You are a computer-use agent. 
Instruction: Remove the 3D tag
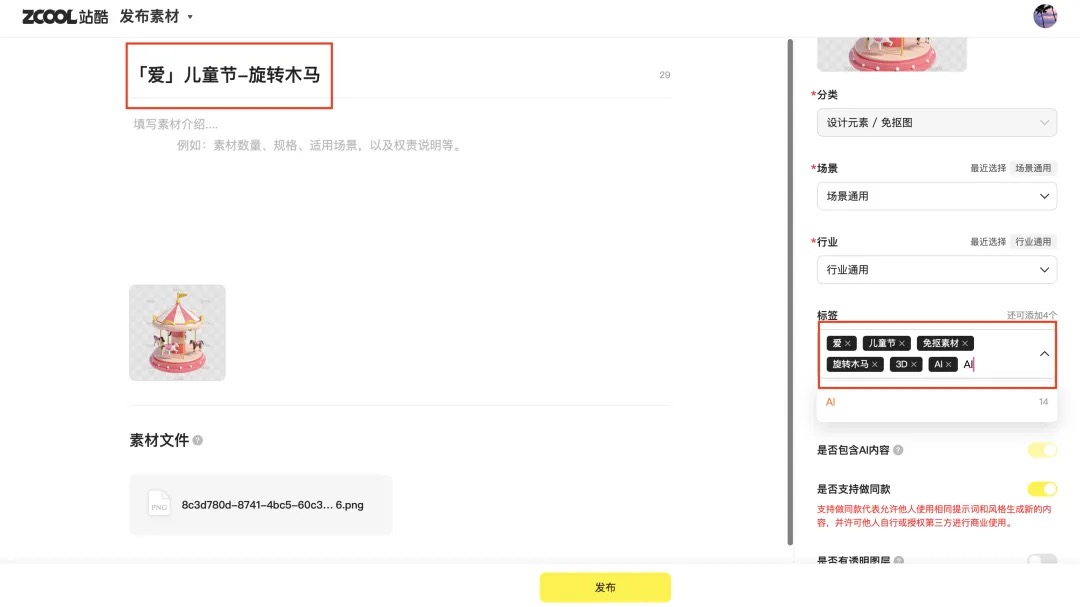coord(913,364)
